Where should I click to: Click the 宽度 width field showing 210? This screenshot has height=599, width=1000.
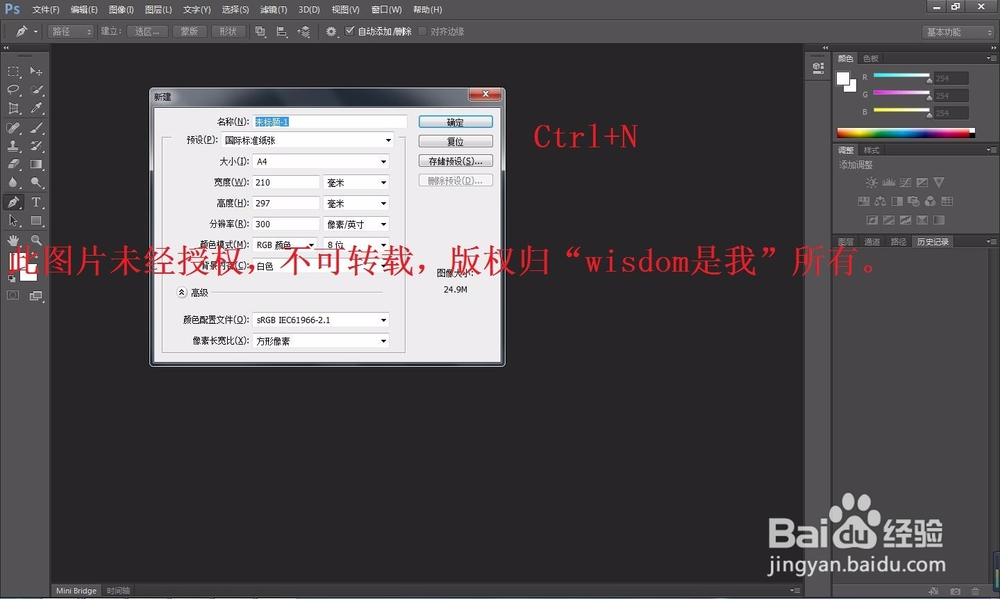[x=286, y=182]
